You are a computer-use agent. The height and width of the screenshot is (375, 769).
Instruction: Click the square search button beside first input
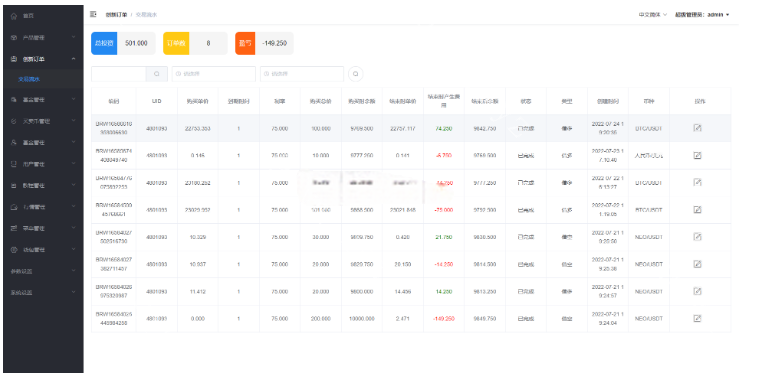point(157,74)
